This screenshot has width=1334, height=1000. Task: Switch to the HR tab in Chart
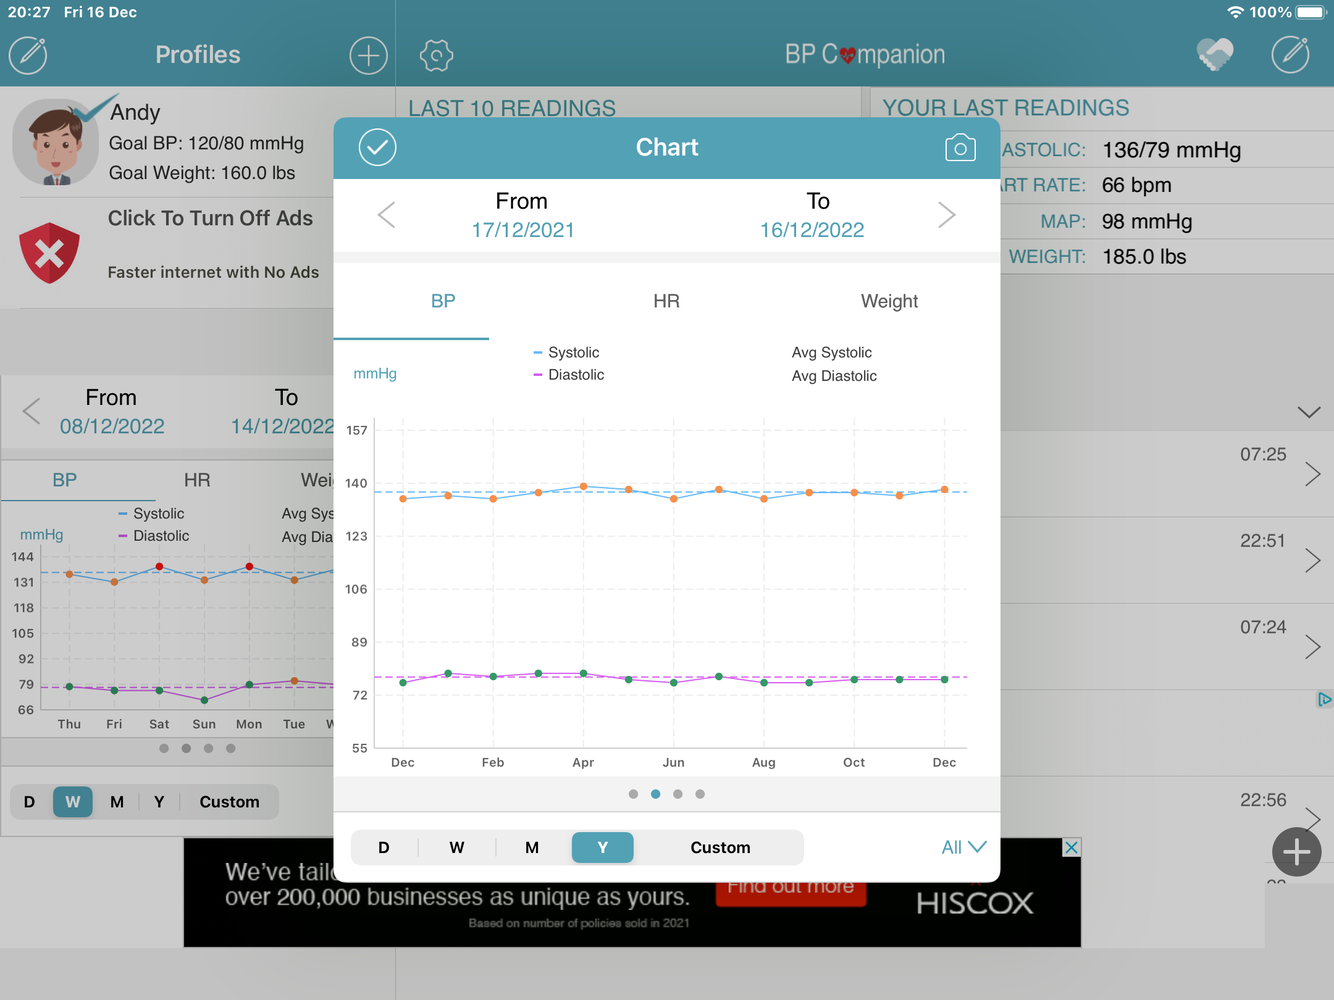pos(666,301)
